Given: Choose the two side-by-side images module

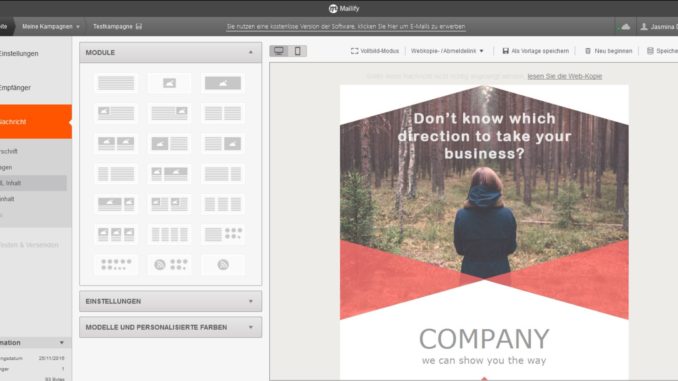Looking at the screenshot, I should [116, 144].
